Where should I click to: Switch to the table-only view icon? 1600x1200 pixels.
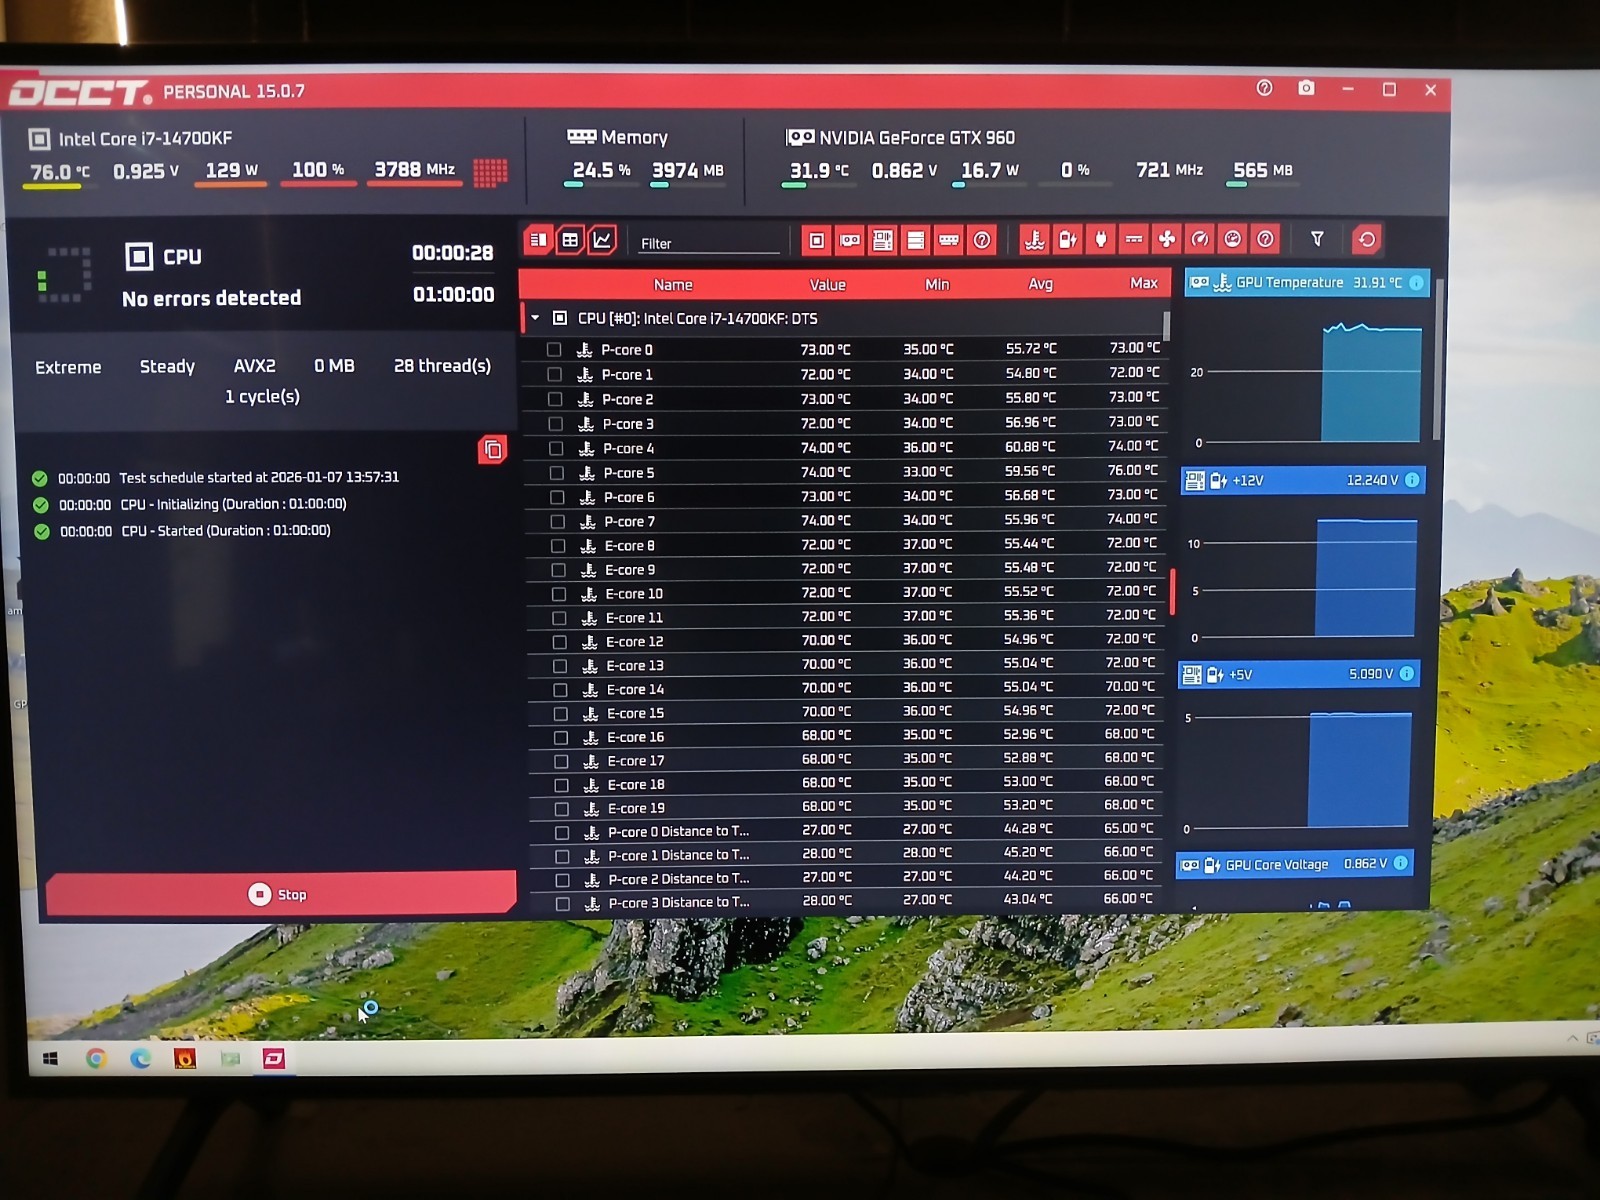coord(570,240)
